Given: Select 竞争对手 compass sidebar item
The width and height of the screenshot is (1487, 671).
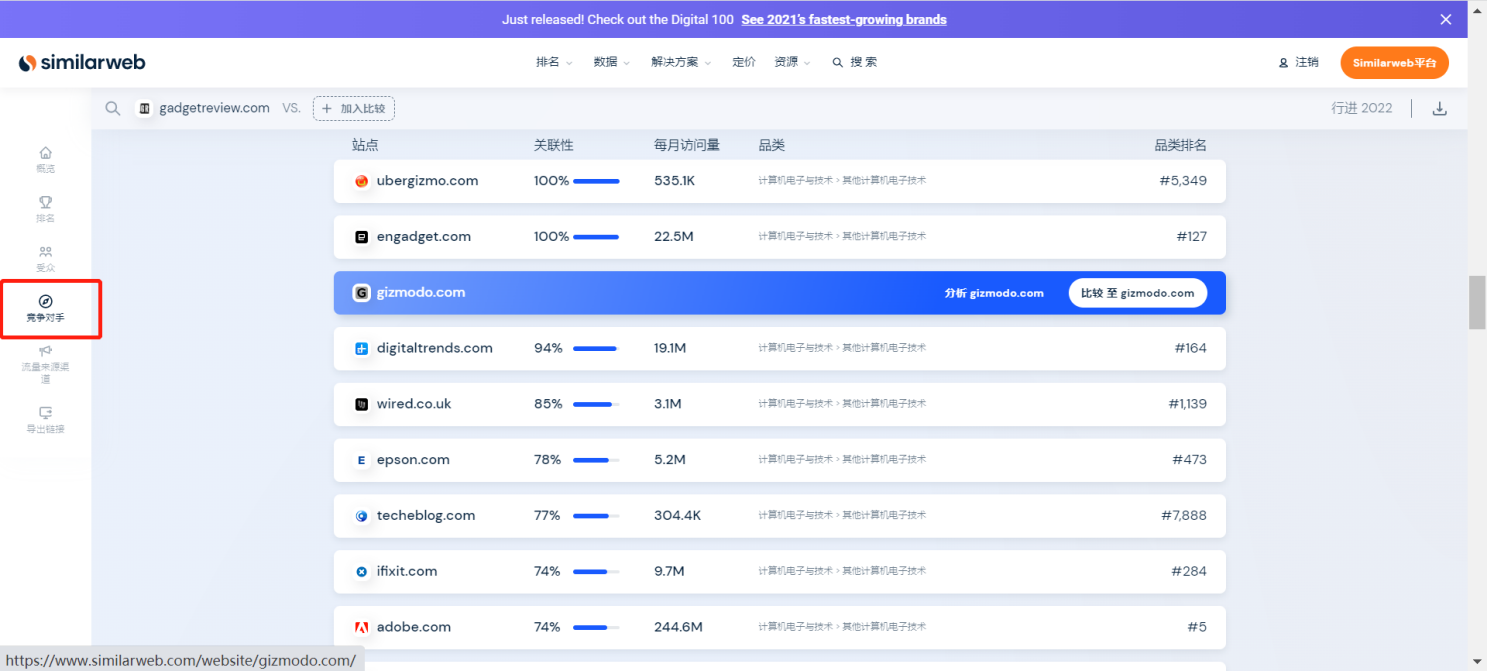Looking at the screenshot, I should 45,309.
